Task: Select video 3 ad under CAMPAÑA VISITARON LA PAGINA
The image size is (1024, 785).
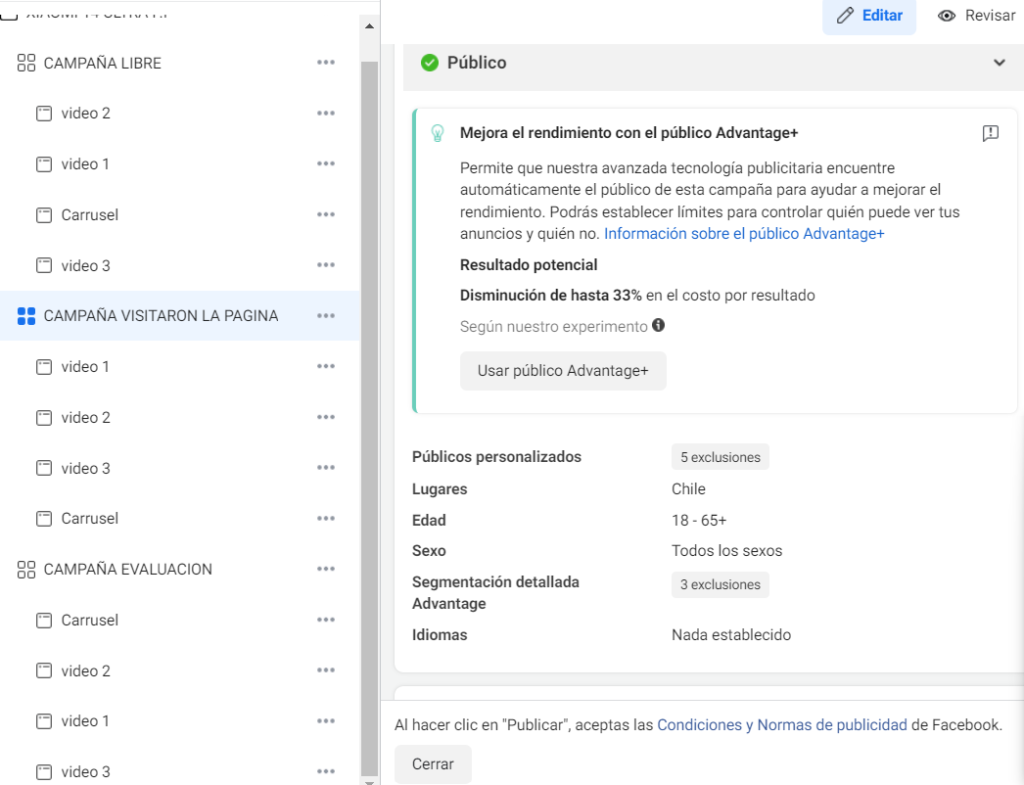Action: [x=85, y=468]
